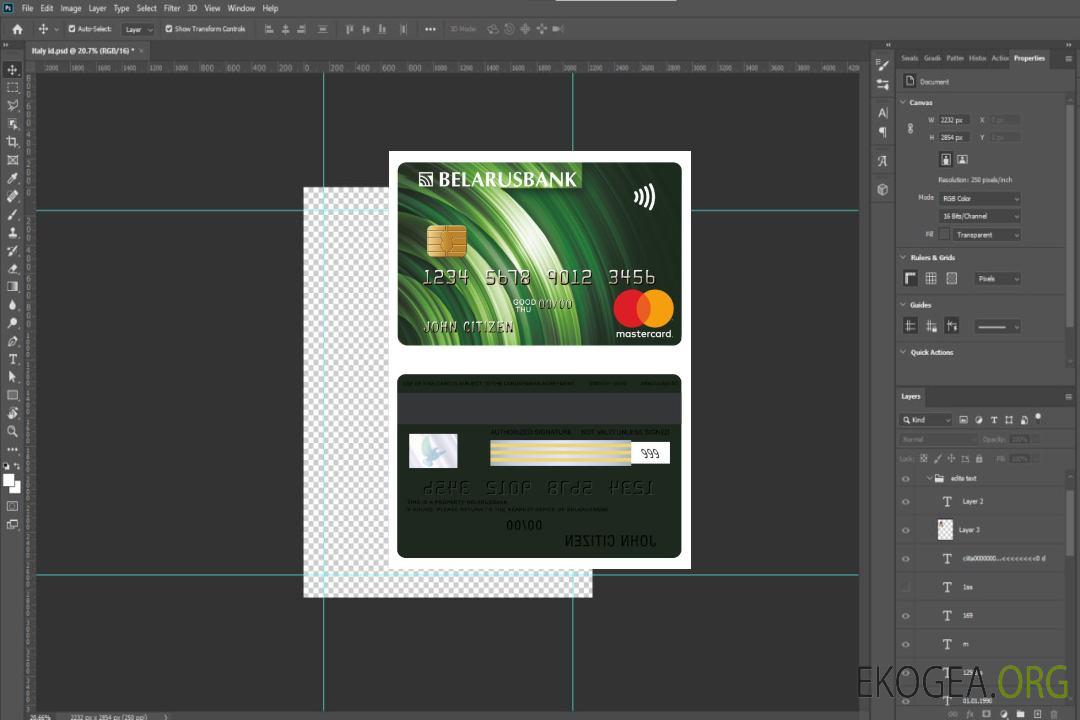Open the Character panel icon

(882, 113)
